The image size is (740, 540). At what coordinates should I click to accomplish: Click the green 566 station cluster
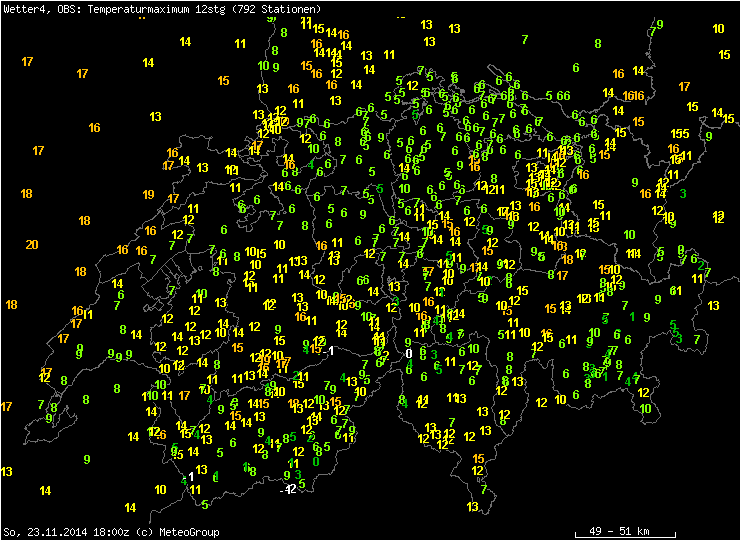558,96
